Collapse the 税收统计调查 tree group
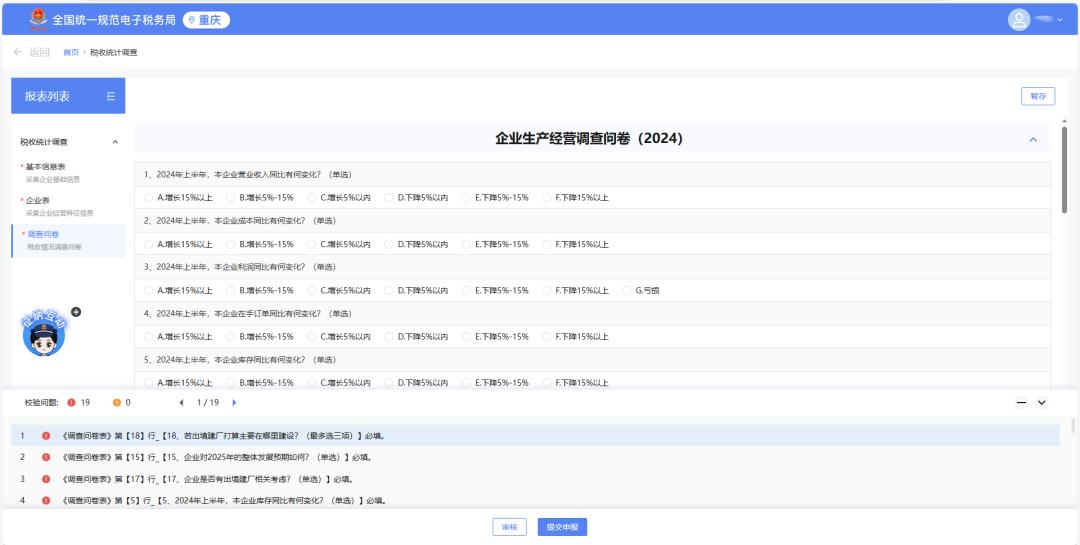This screenshot has height=545, width=1080. click(114, 142)
